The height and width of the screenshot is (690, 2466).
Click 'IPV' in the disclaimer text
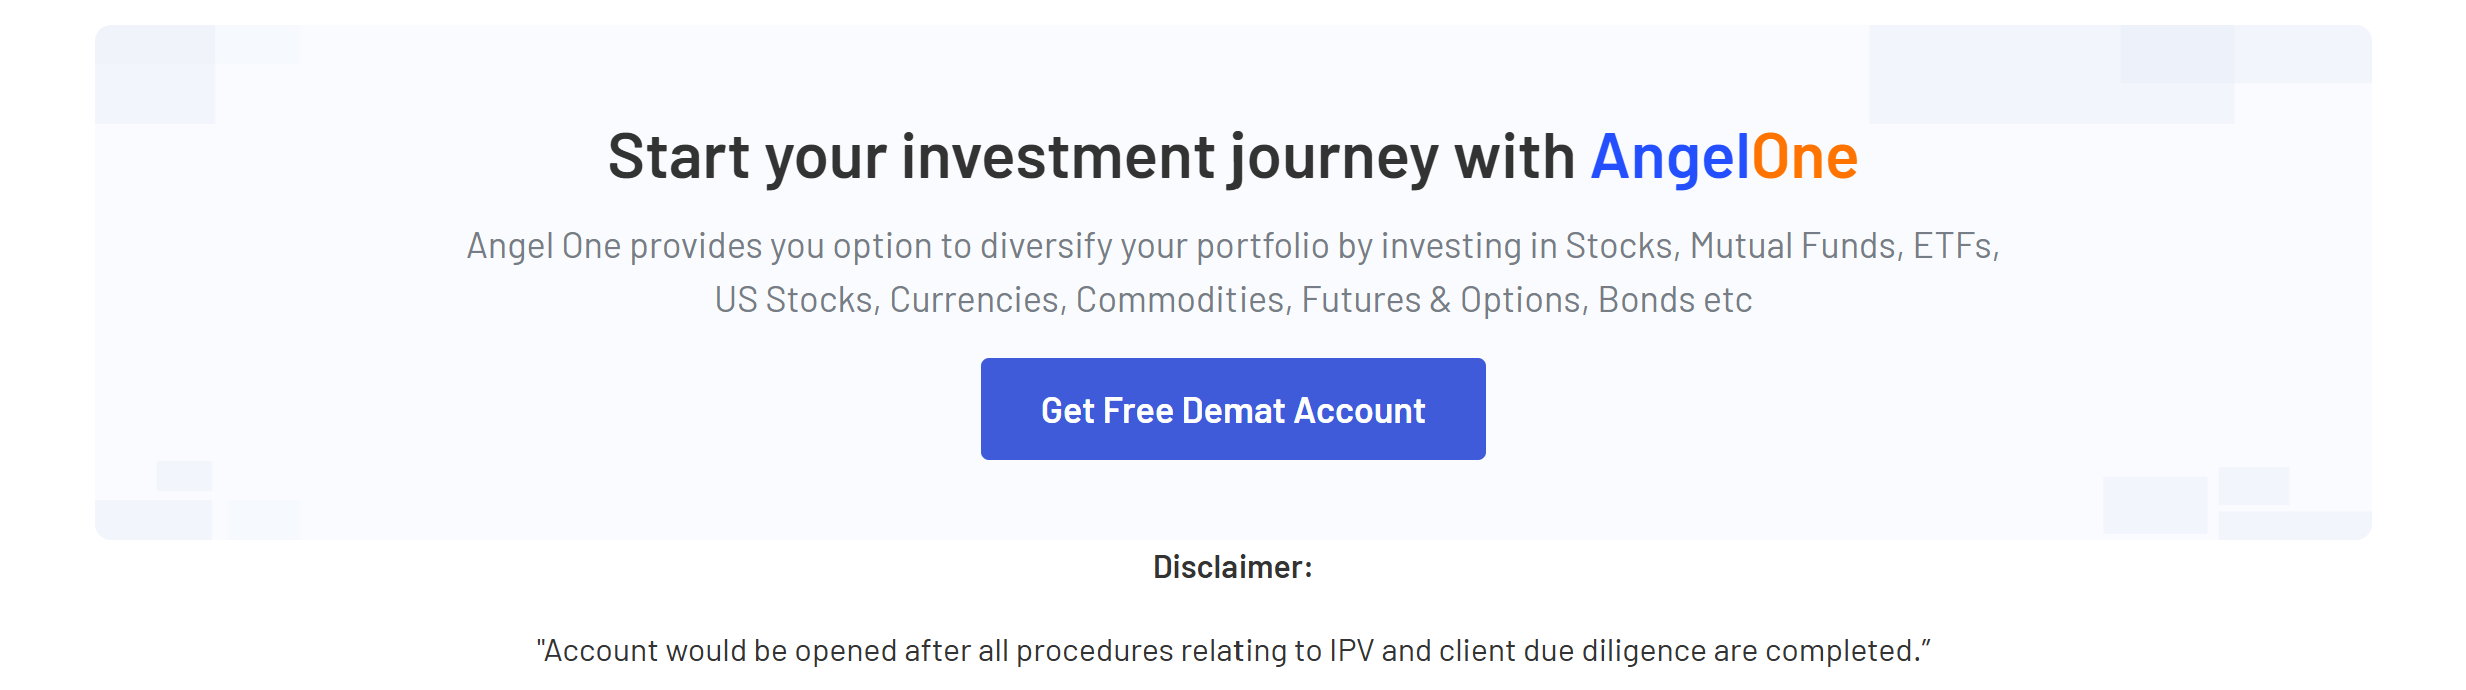1352,651
